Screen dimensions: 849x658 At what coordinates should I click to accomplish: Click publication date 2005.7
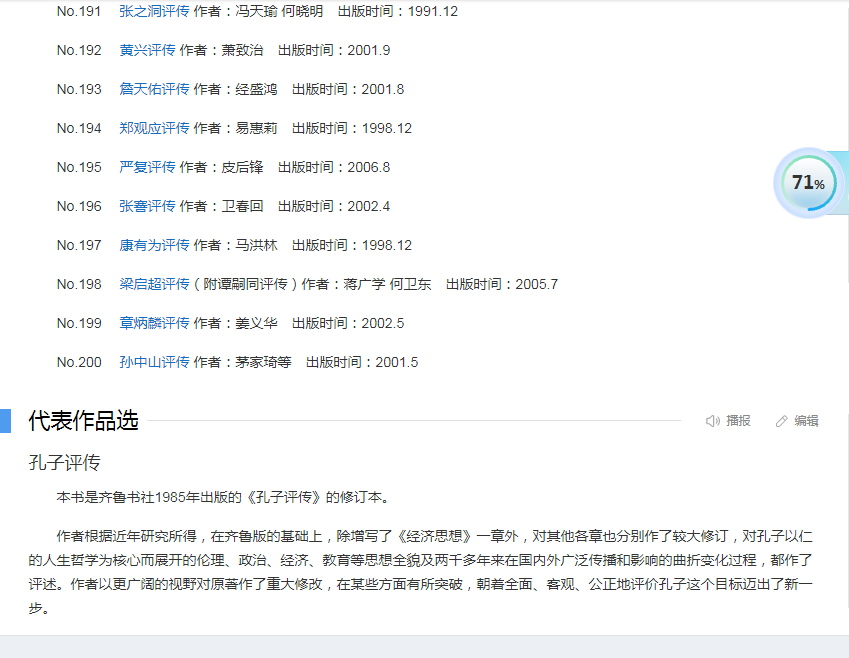click(x=537, y=284)
